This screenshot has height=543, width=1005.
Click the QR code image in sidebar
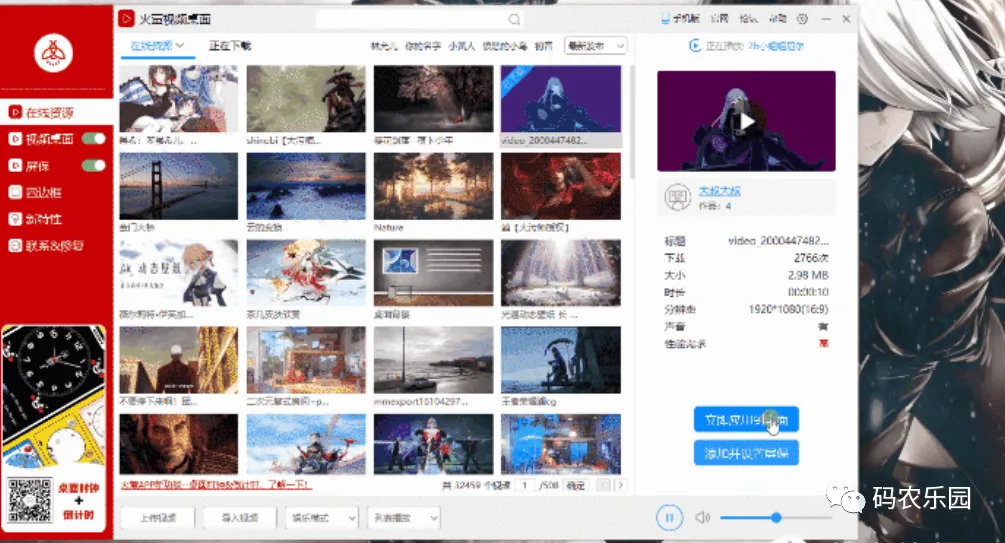pyautogui.click(x=29, y=500)
